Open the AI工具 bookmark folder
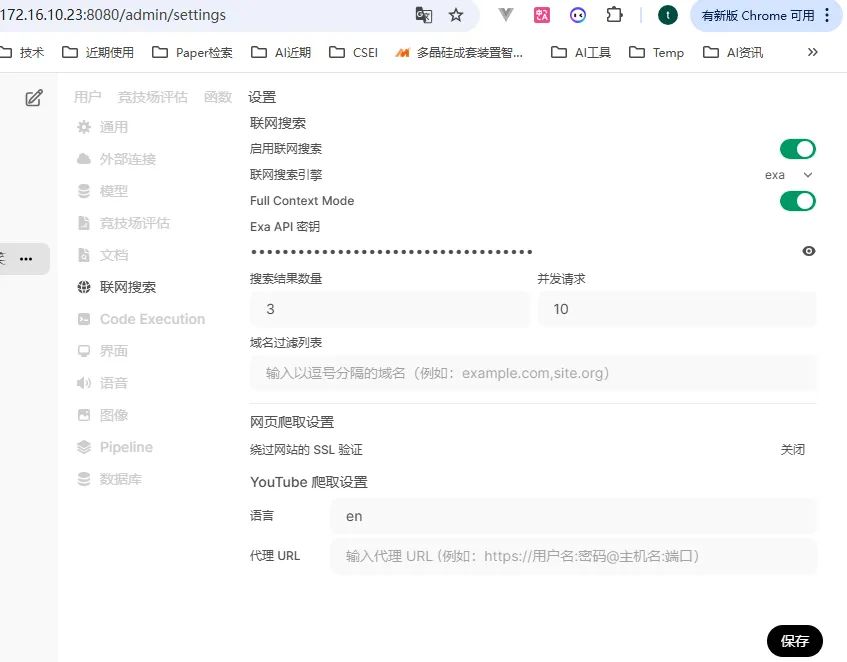The image size is (847, 662). (x=581, y=52)
